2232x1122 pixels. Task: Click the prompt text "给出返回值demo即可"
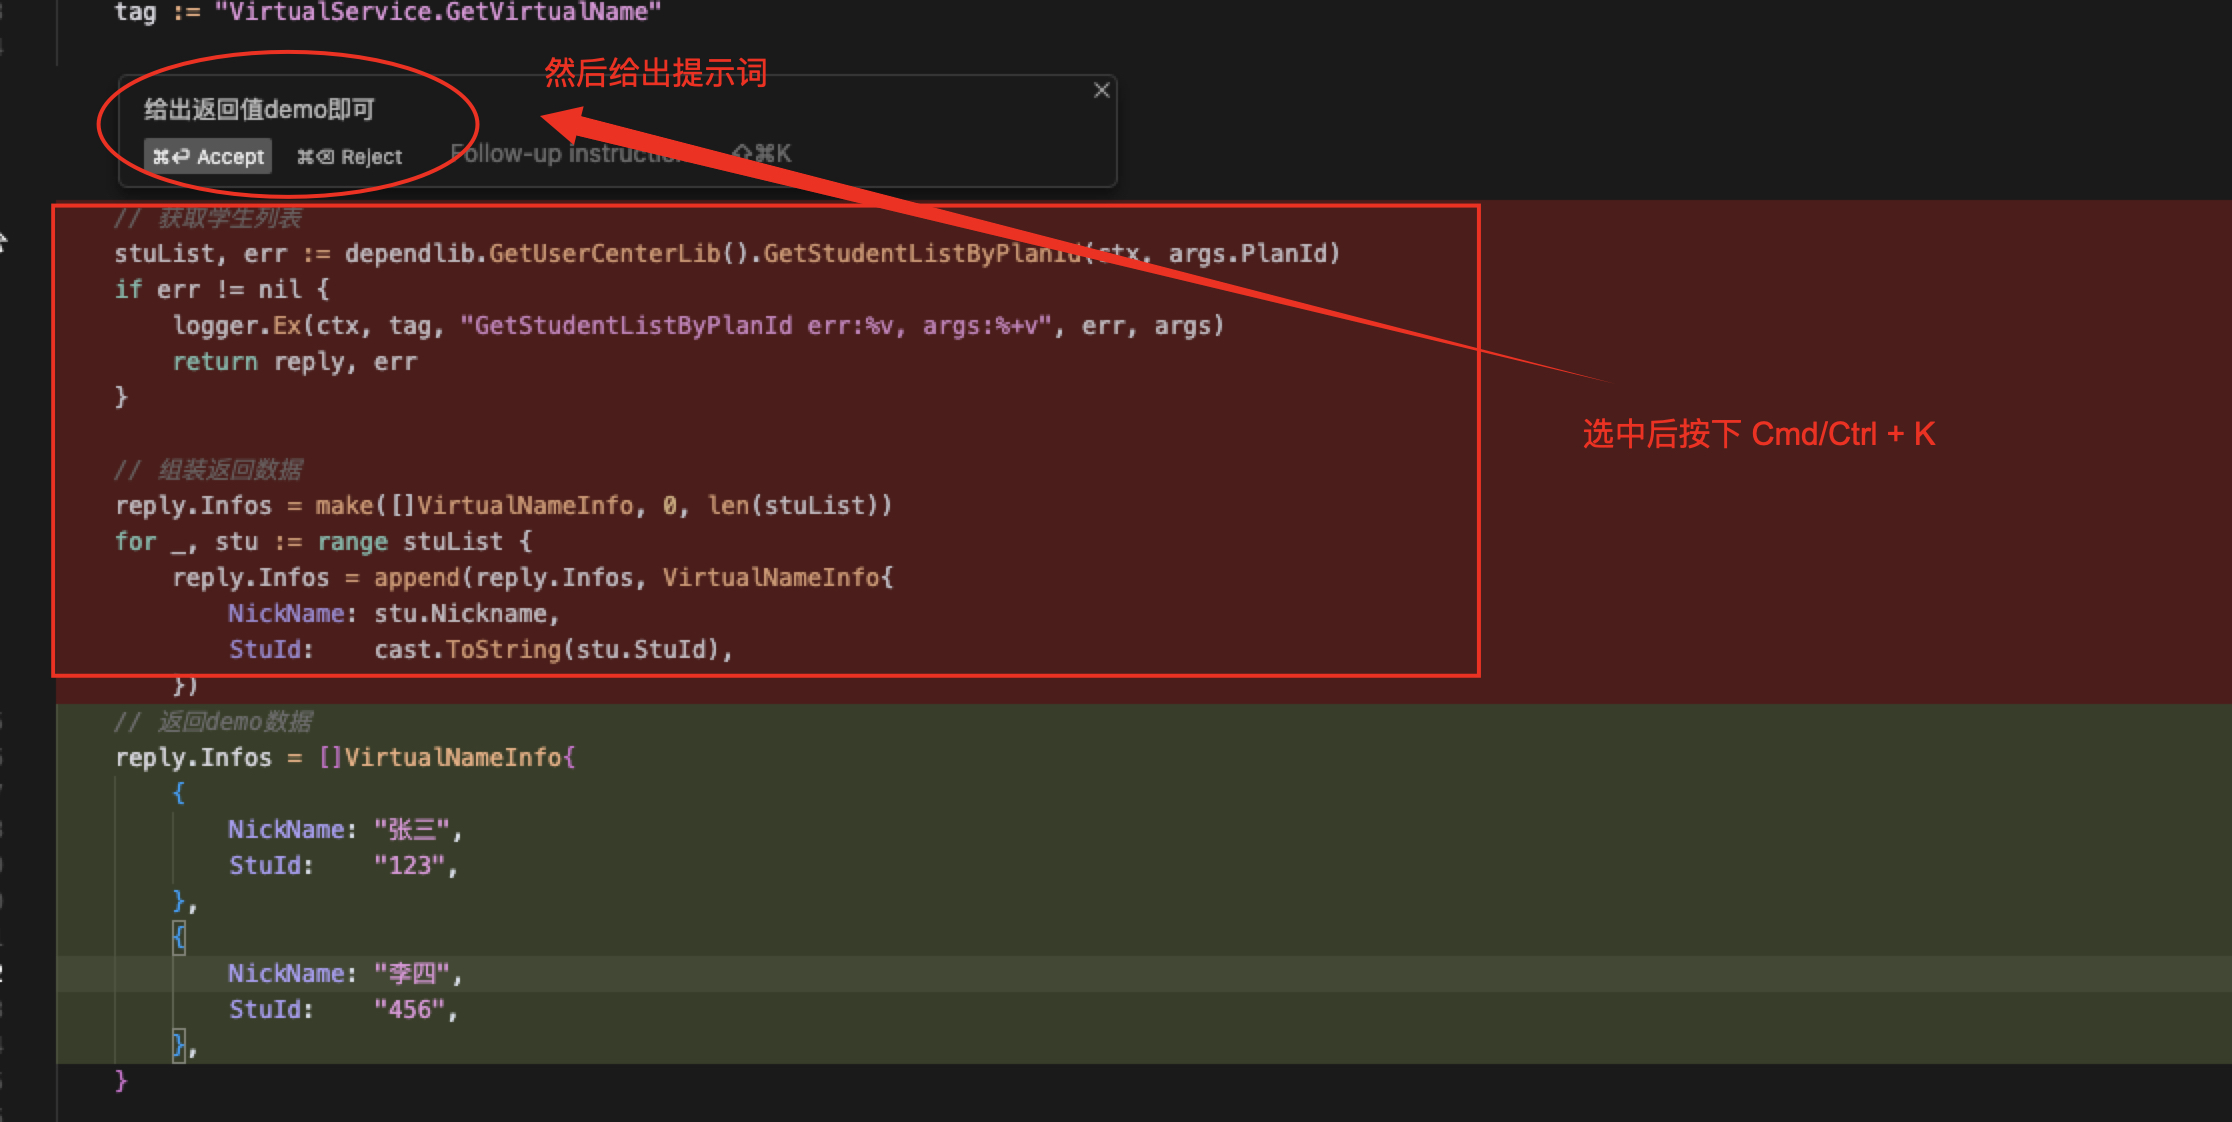pyautogui.click(x=259, y=109)
